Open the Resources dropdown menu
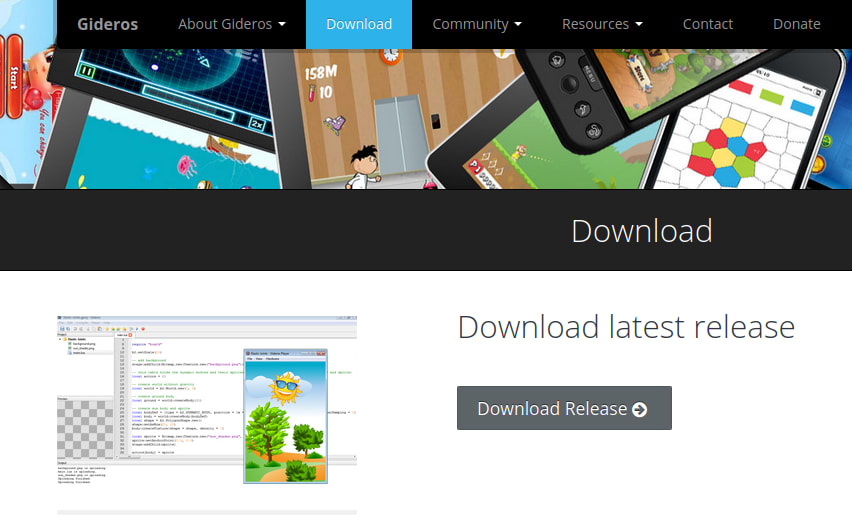The width and height of the screenshot is (852, 520). (x=602, y=24)
